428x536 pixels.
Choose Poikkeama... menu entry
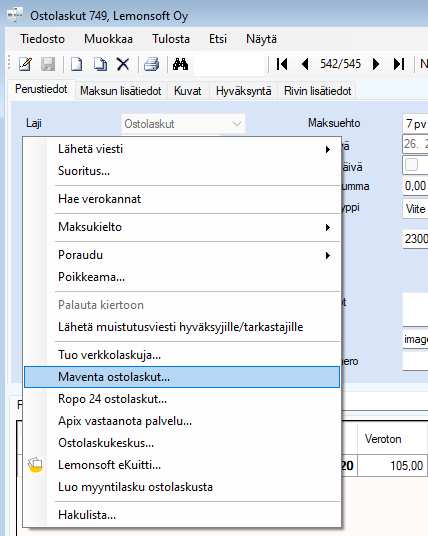(x=182, y=277)
